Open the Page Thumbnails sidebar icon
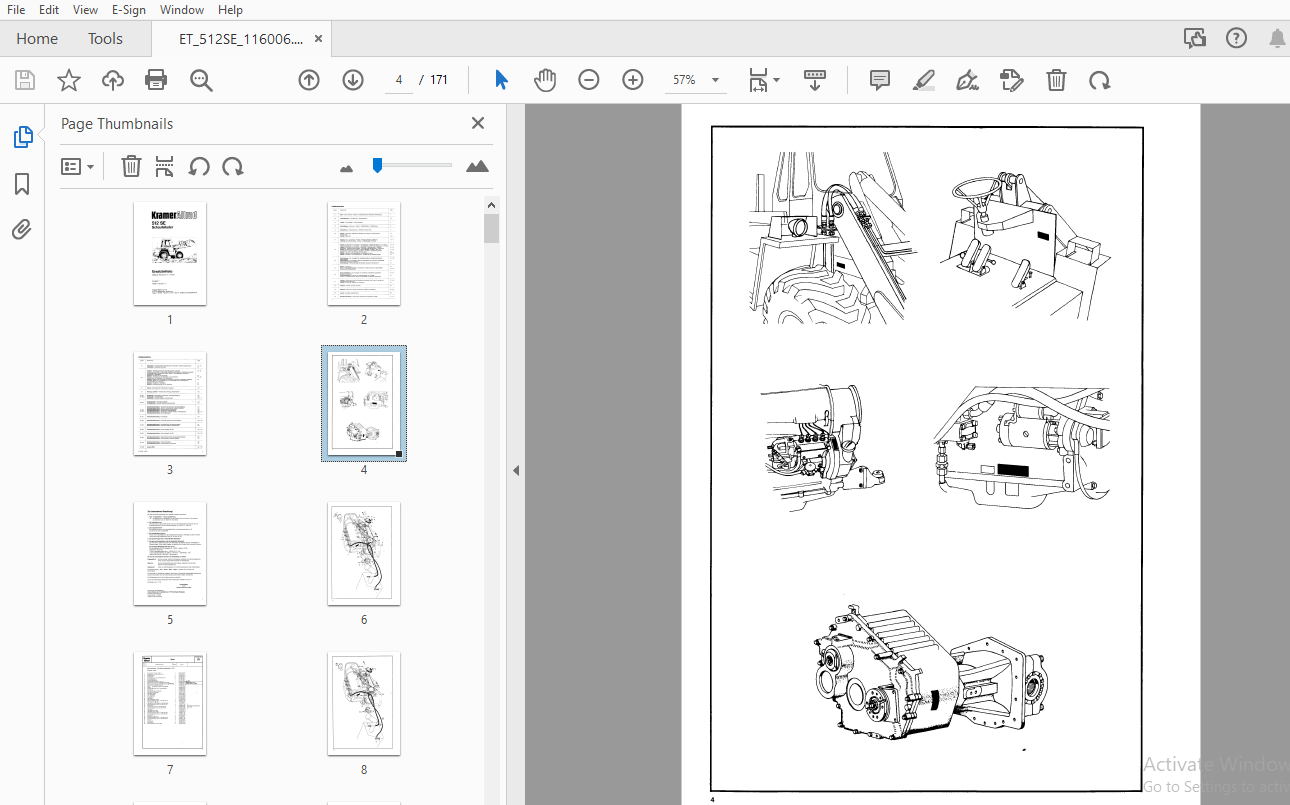1290x805 pixels. tap(23, 137)
